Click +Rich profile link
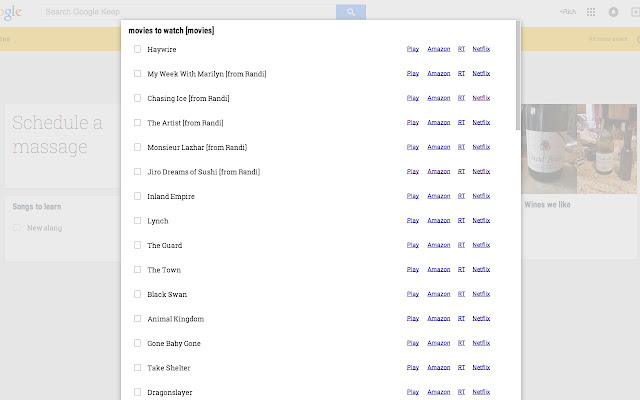This screenshot has width=640, height=400. 568,12
